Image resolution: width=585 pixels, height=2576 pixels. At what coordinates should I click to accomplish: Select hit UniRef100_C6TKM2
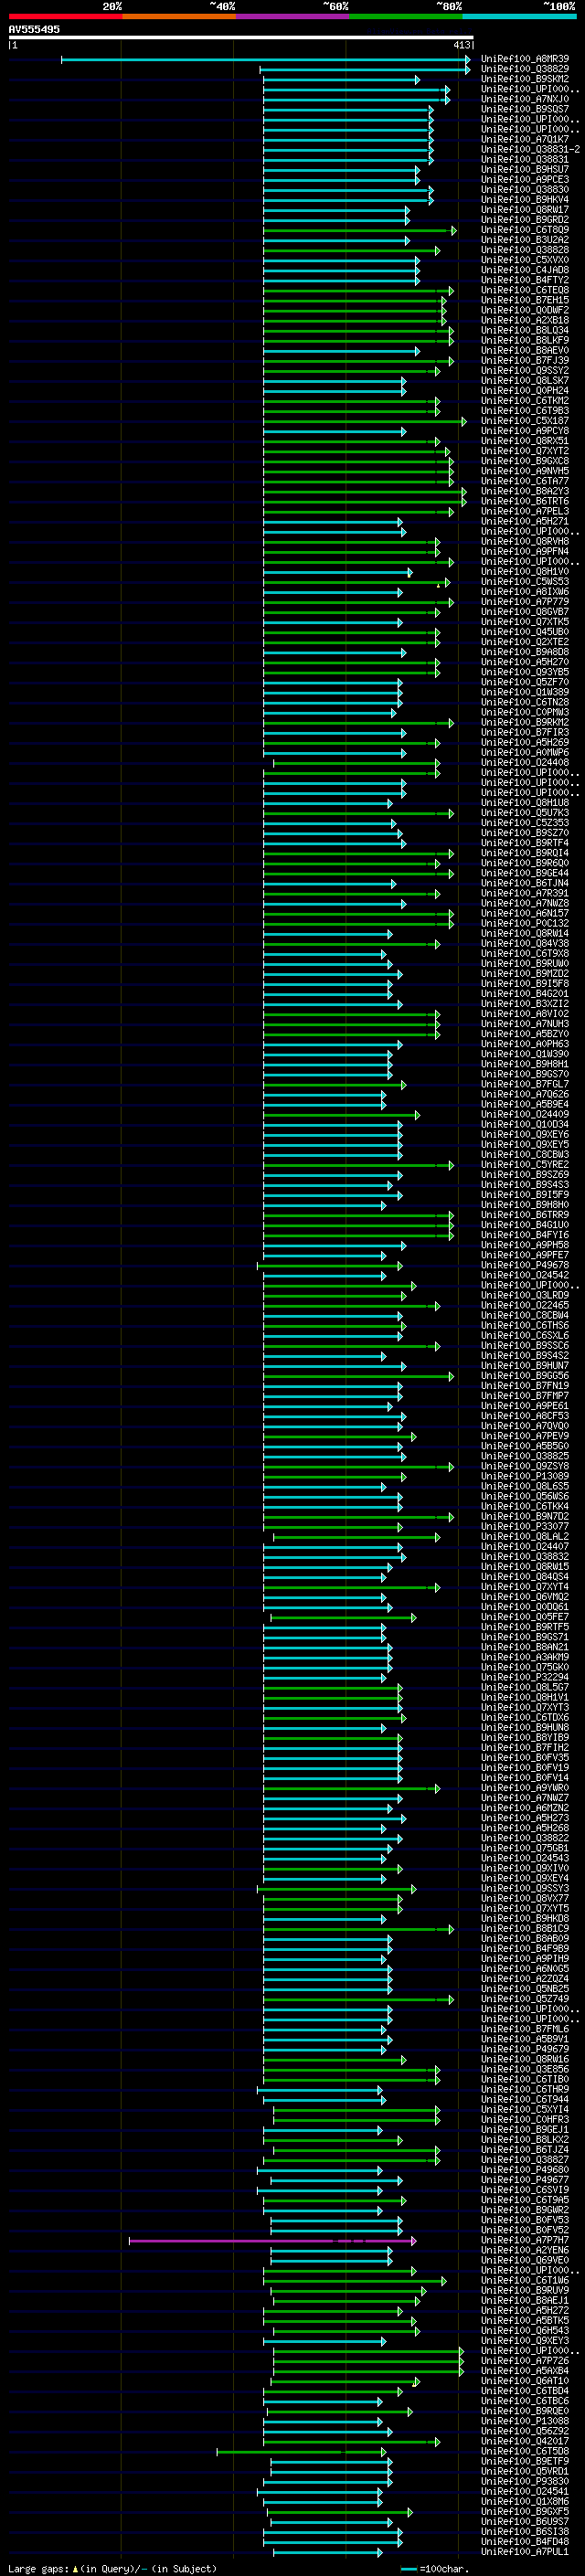(x=525, y=401)
